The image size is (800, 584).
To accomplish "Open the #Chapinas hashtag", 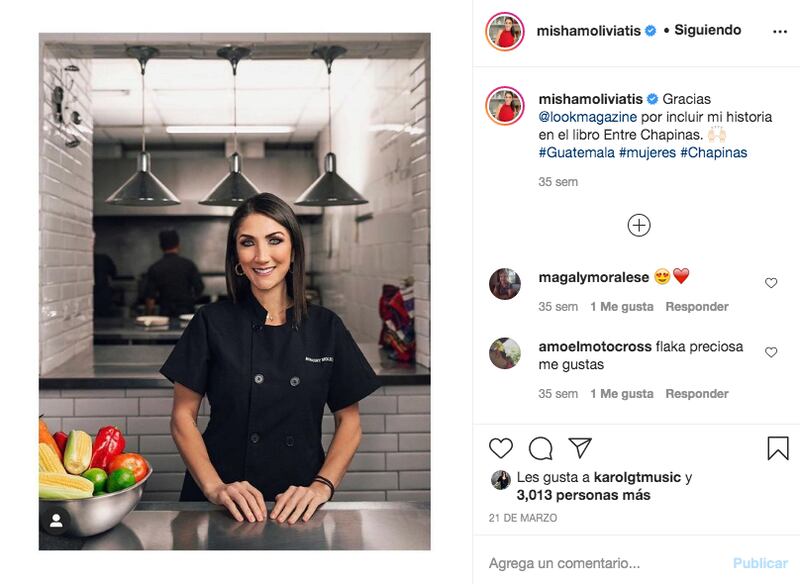I will tap(714, 153).
